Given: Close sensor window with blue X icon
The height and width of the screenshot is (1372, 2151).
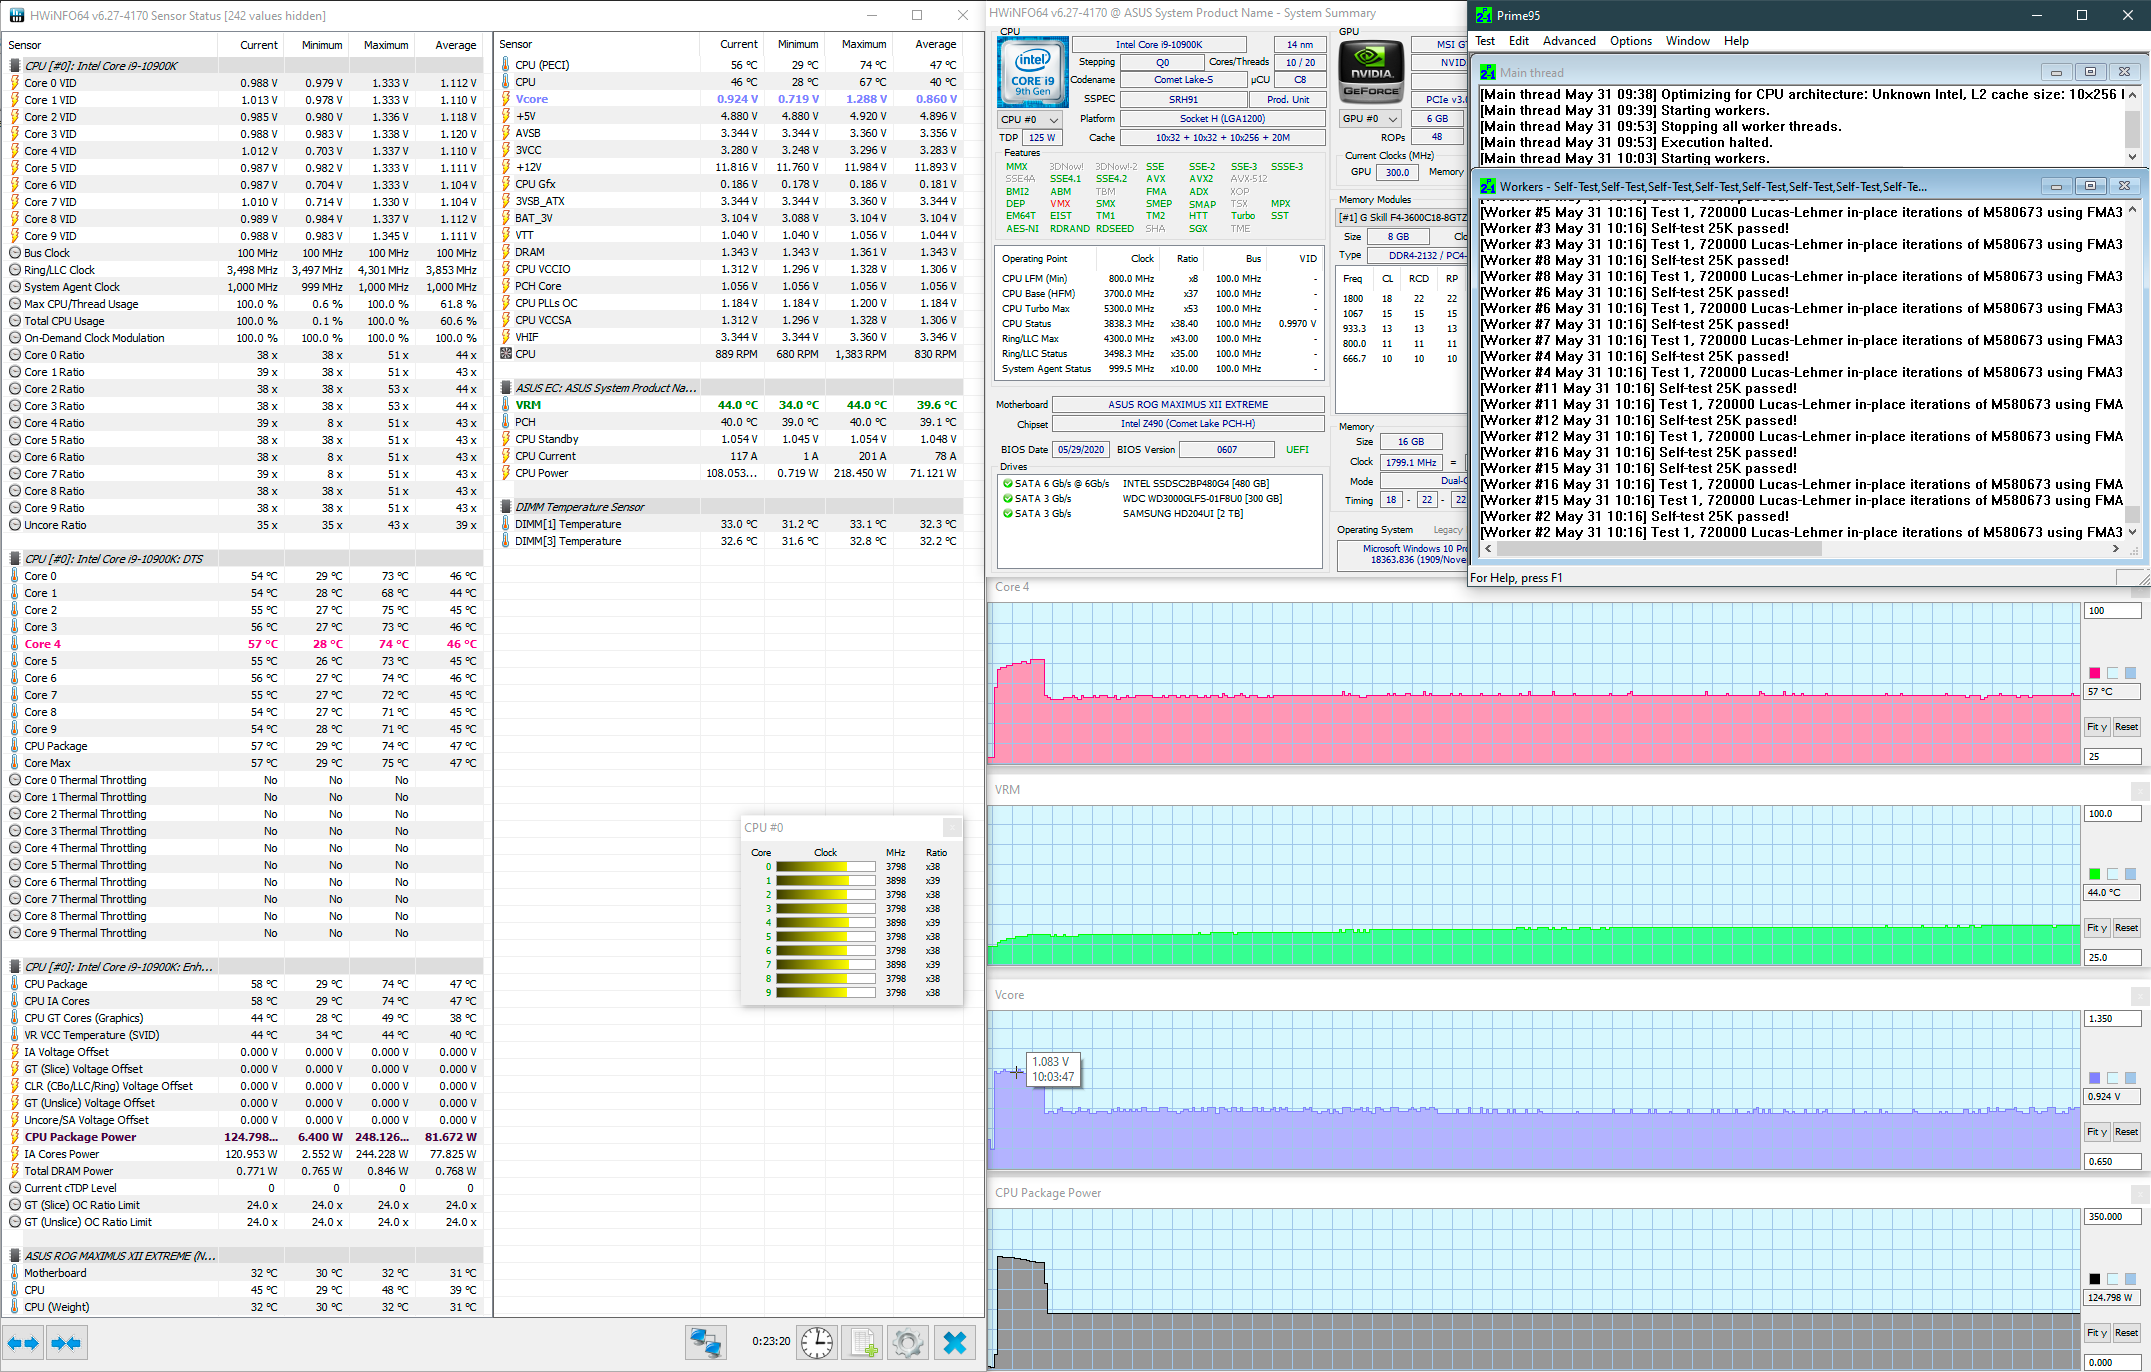Looking at the screenshot, I should (954, 1342).
